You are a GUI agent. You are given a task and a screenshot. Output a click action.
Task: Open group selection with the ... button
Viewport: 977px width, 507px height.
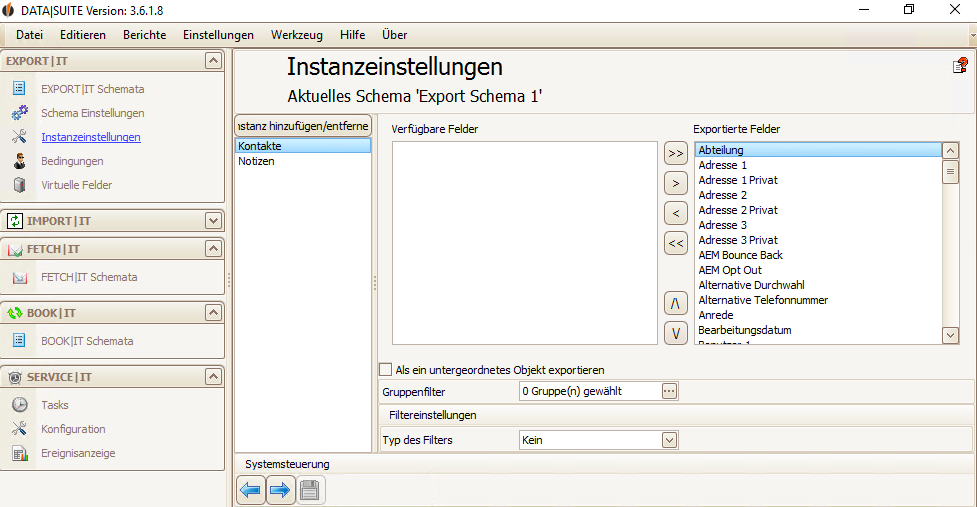(x=669, y=391)
